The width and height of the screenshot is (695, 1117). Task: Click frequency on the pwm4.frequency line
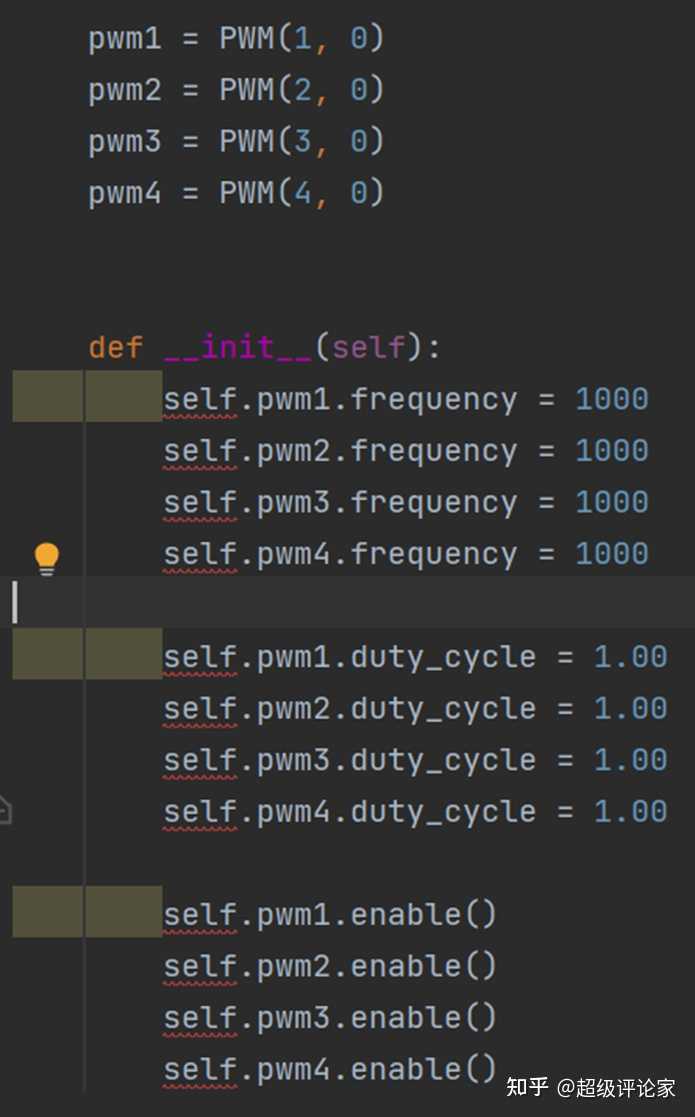click(x=433, y=554)
